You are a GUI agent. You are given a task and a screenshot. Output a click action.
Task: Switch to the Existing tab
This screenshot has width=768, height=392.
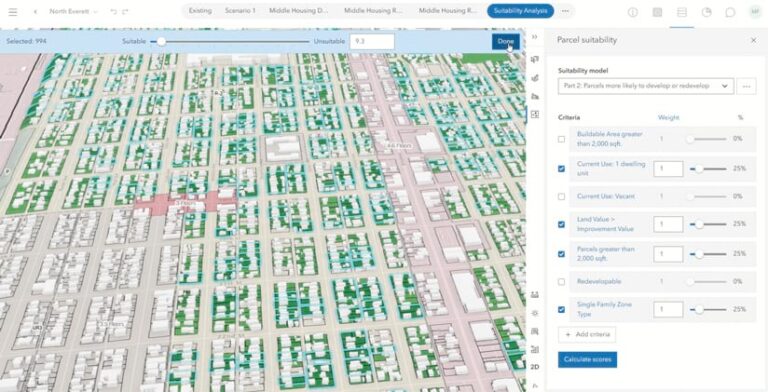point(200,11)
